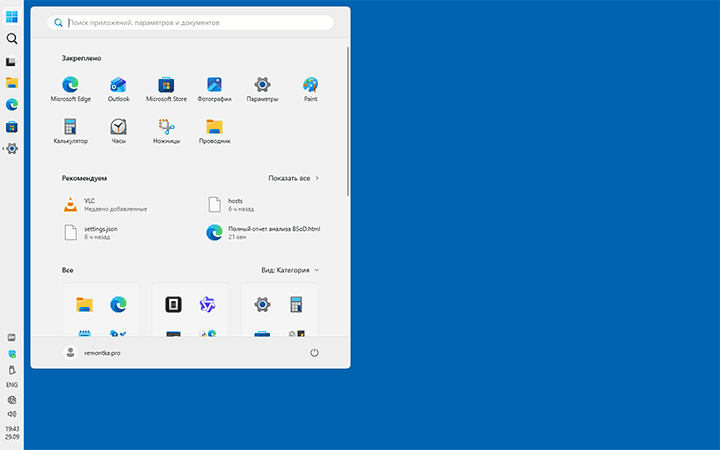The width and height of the screenshot is (720, 450).
Task: Switch the ENG input language indicator
Action: click(12, 385)
